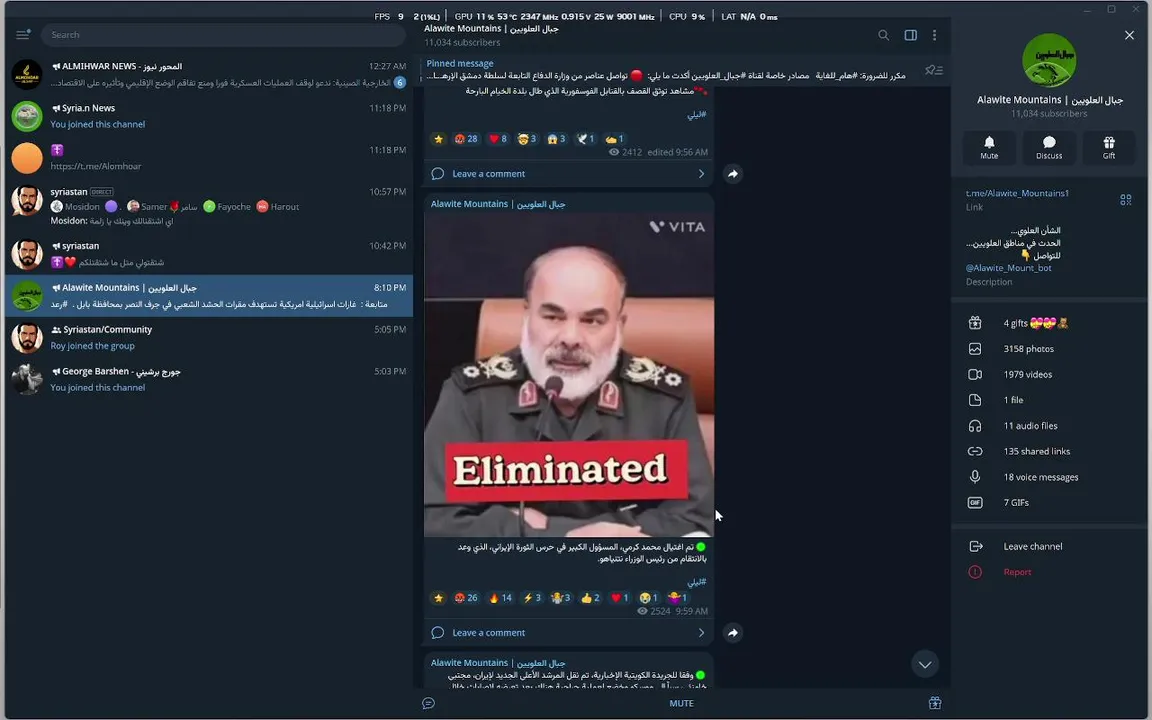Open the Syria.n News chat
The width and height of the screenshot is (1152, 720).
pos(209,116)
